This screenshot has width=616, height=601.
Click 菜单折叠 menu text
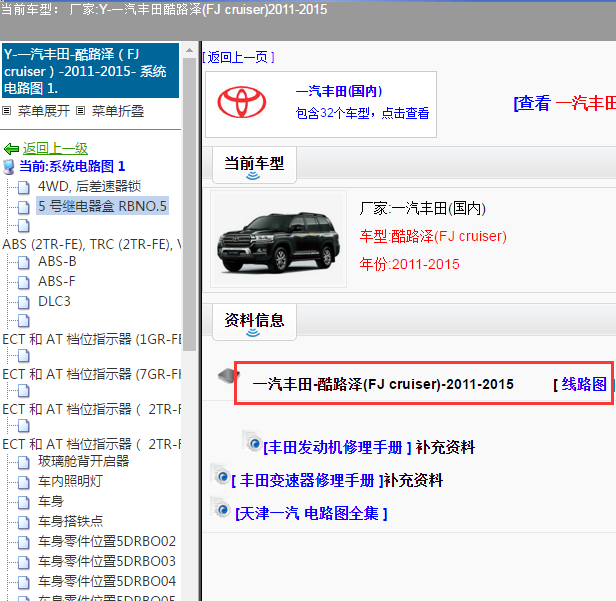pos(118,111)
